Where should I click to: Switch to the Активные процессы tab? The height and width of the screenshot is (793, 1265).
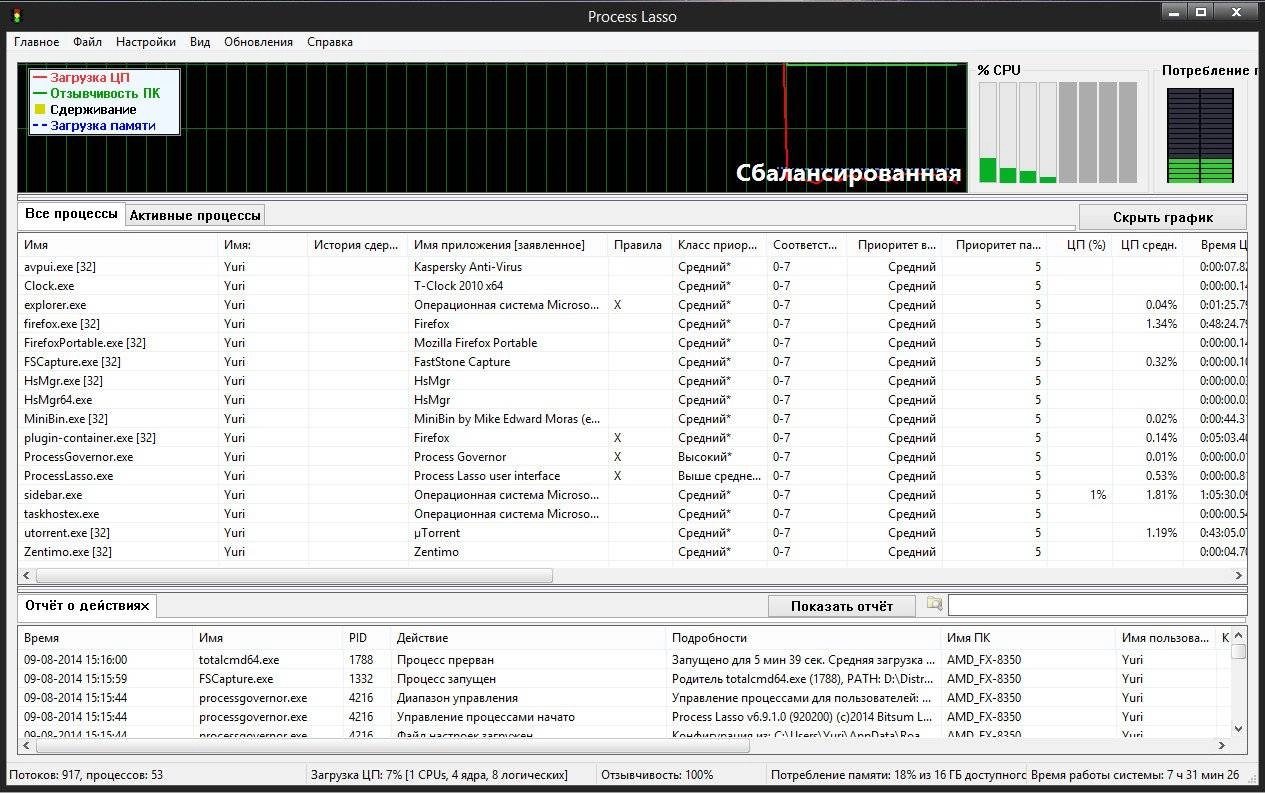click(195, 215)
